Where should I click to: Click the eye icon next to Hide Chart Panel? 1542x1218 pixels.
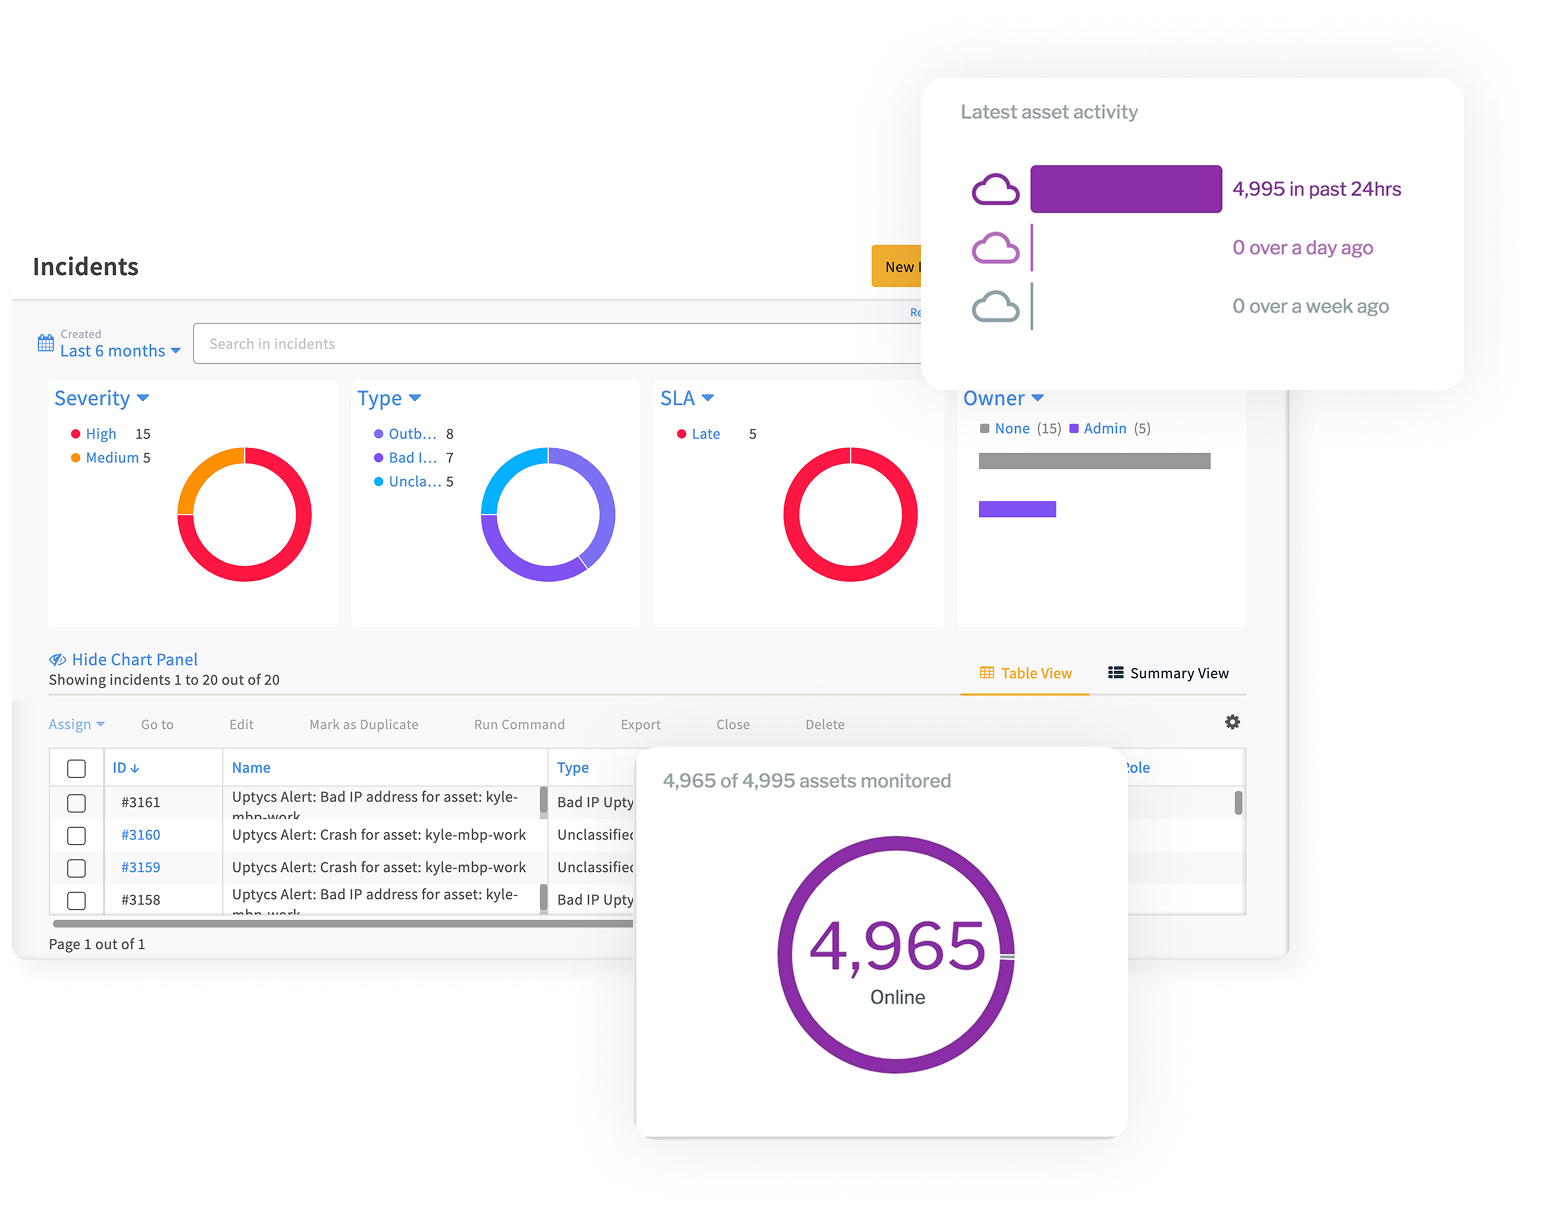(x=58, y=660)
